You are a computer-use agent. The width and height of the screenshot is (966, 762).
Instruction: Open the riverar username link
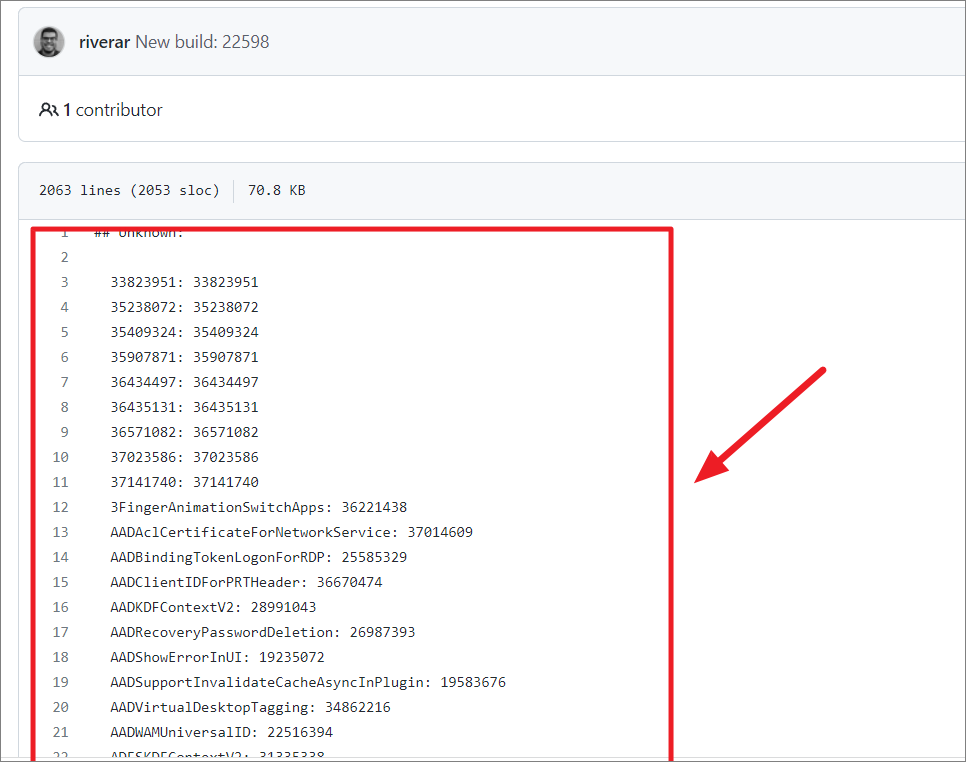pyautogui.click(x=104, y=43)
